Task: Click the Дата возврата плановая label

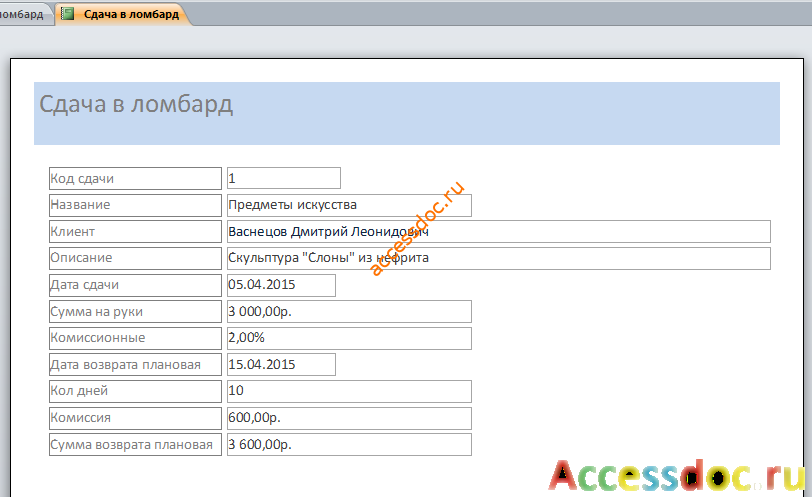Action: coord(135,364)
